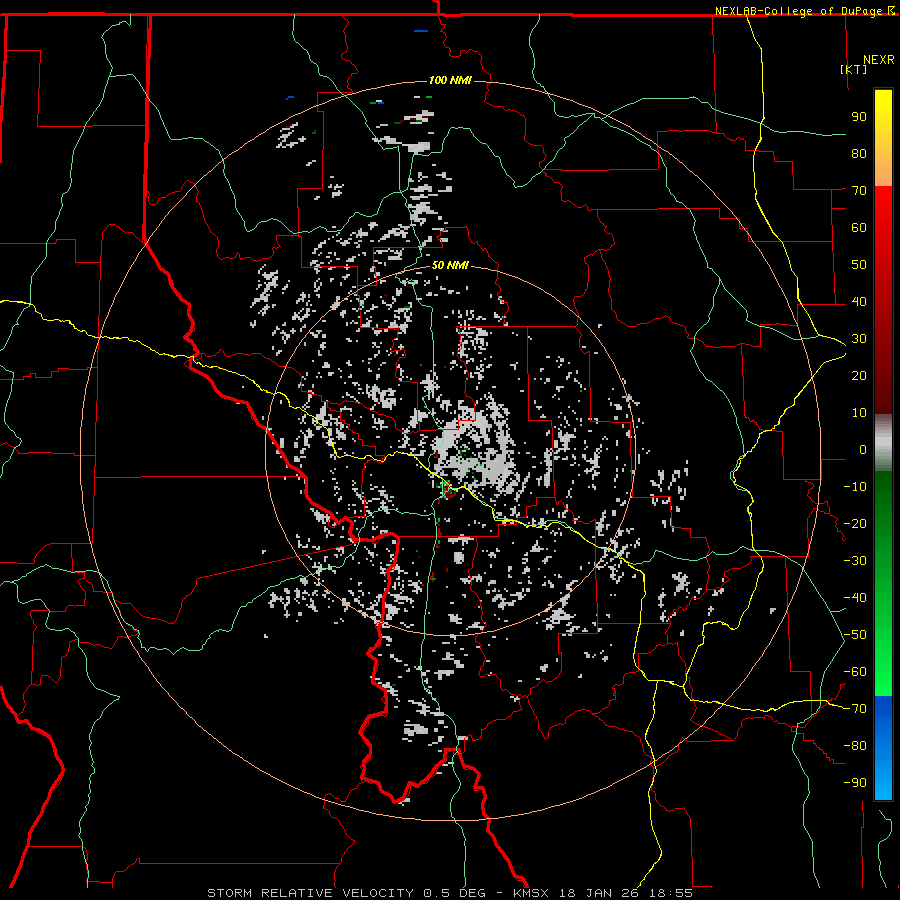Screen dimensions: 900x900
Task: Click the 100 NMI range ring label
Action: click(450, 80)
